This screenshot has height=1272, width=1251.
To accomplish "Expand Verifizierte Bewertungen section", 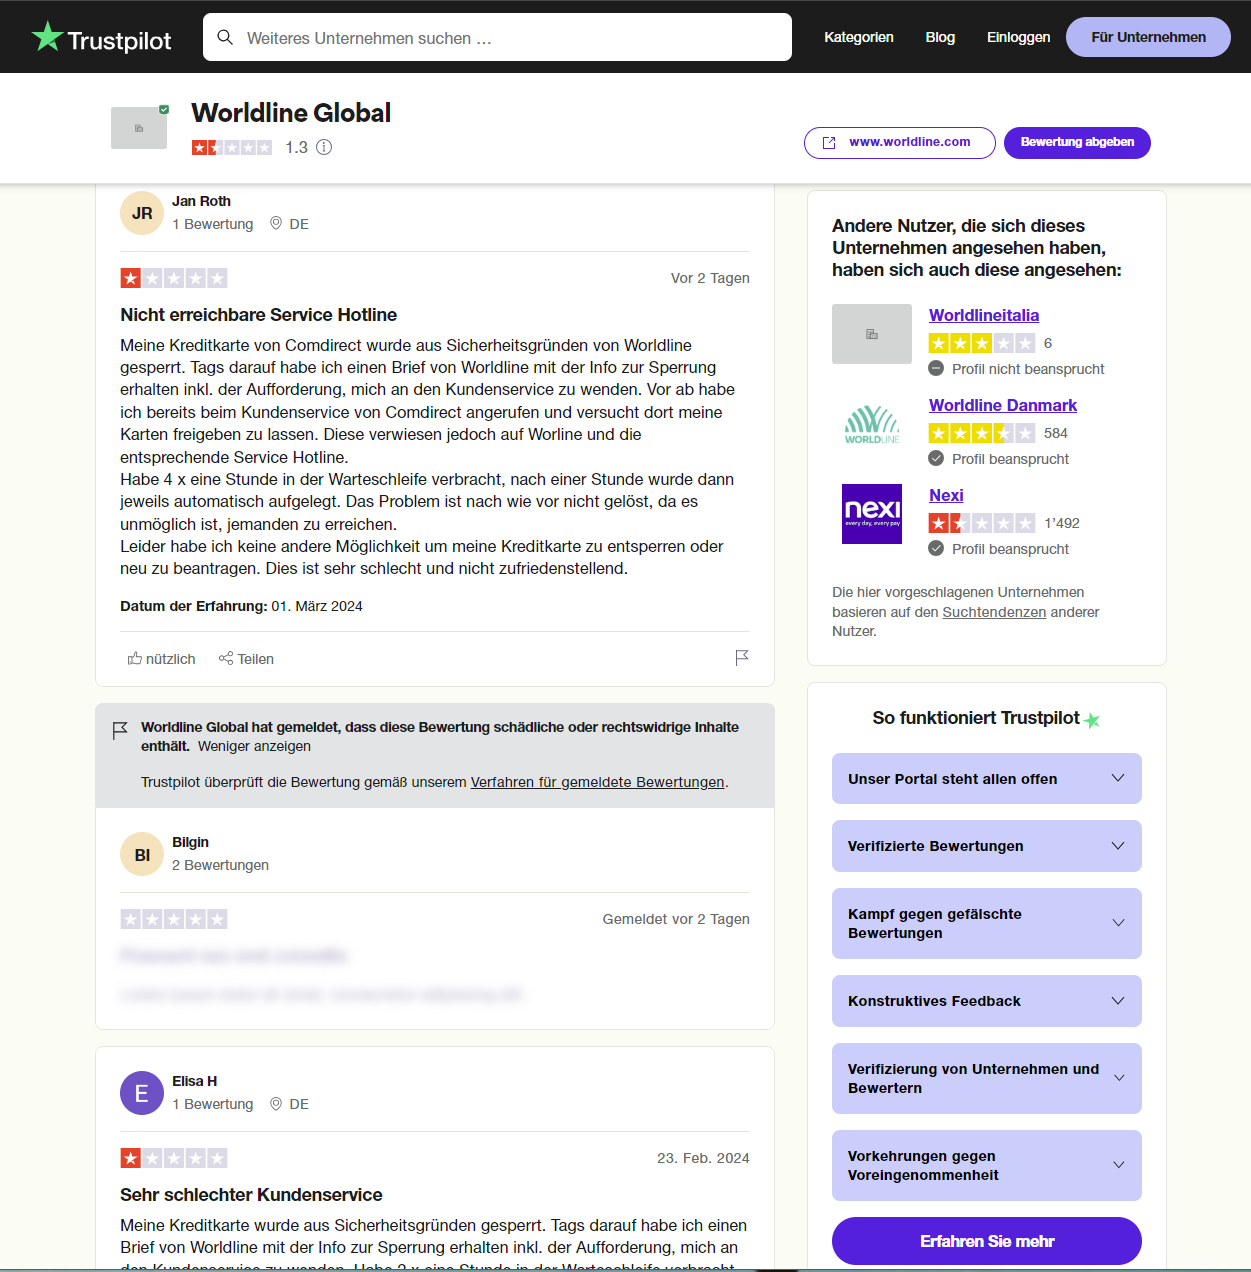I will pyautogui.click(x=987, y=846).
